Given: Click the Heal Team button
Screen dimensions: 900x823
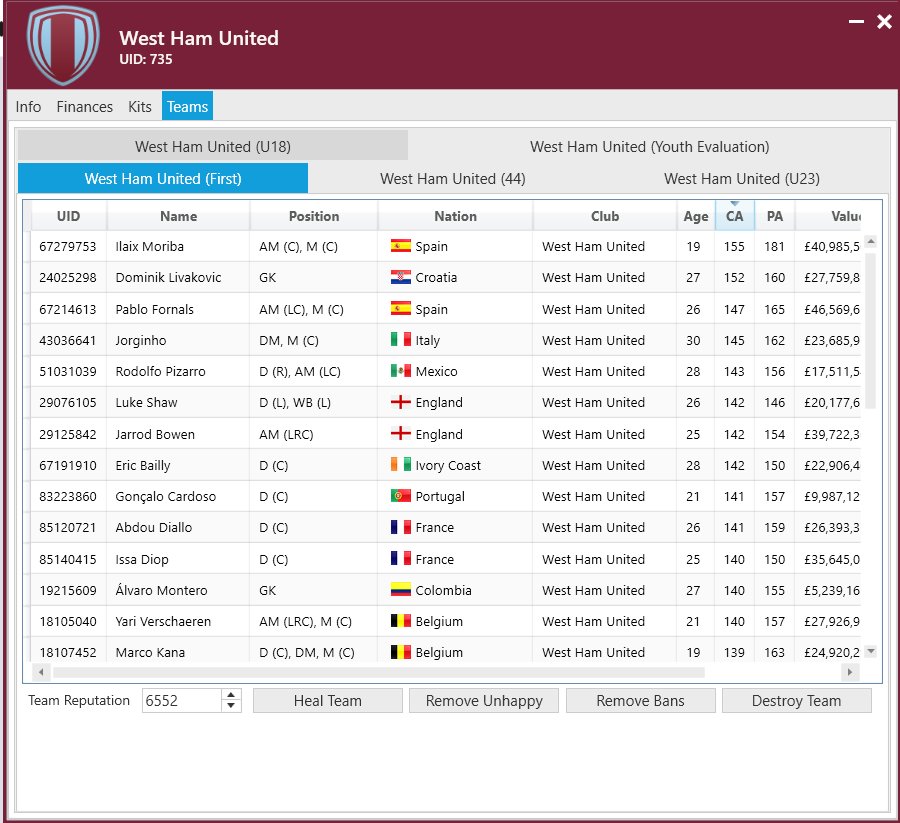Looking at the screenshot, I should [328, 701].
